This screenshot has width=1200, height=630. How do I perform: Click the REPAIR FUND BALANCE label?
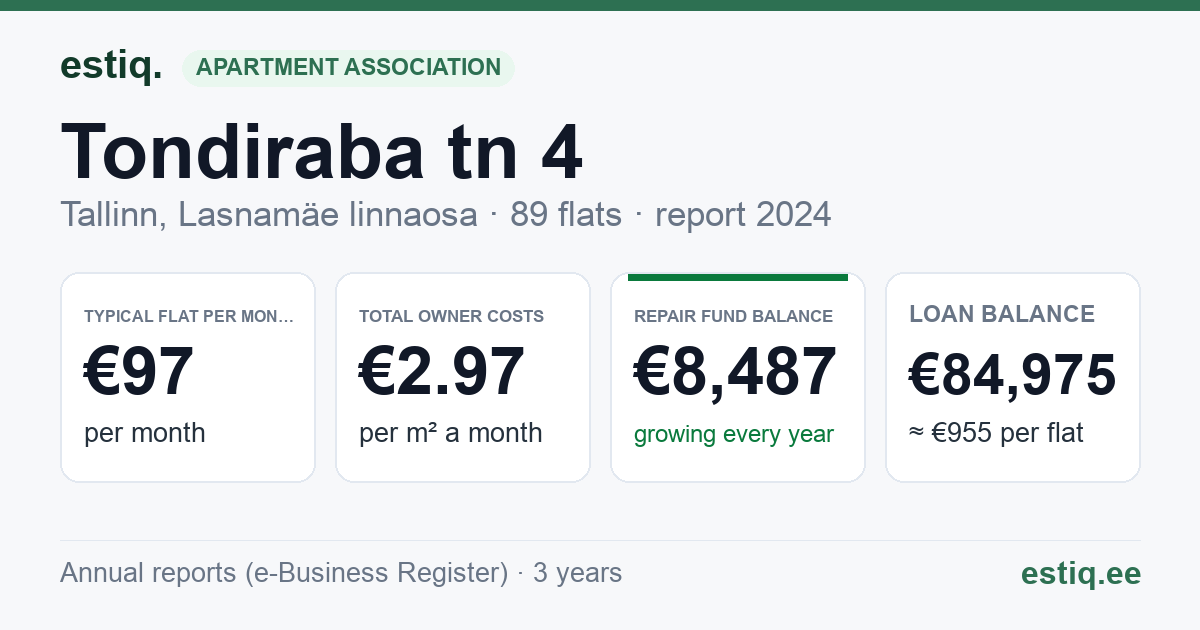pyautogui.click(x=734, y=316)
